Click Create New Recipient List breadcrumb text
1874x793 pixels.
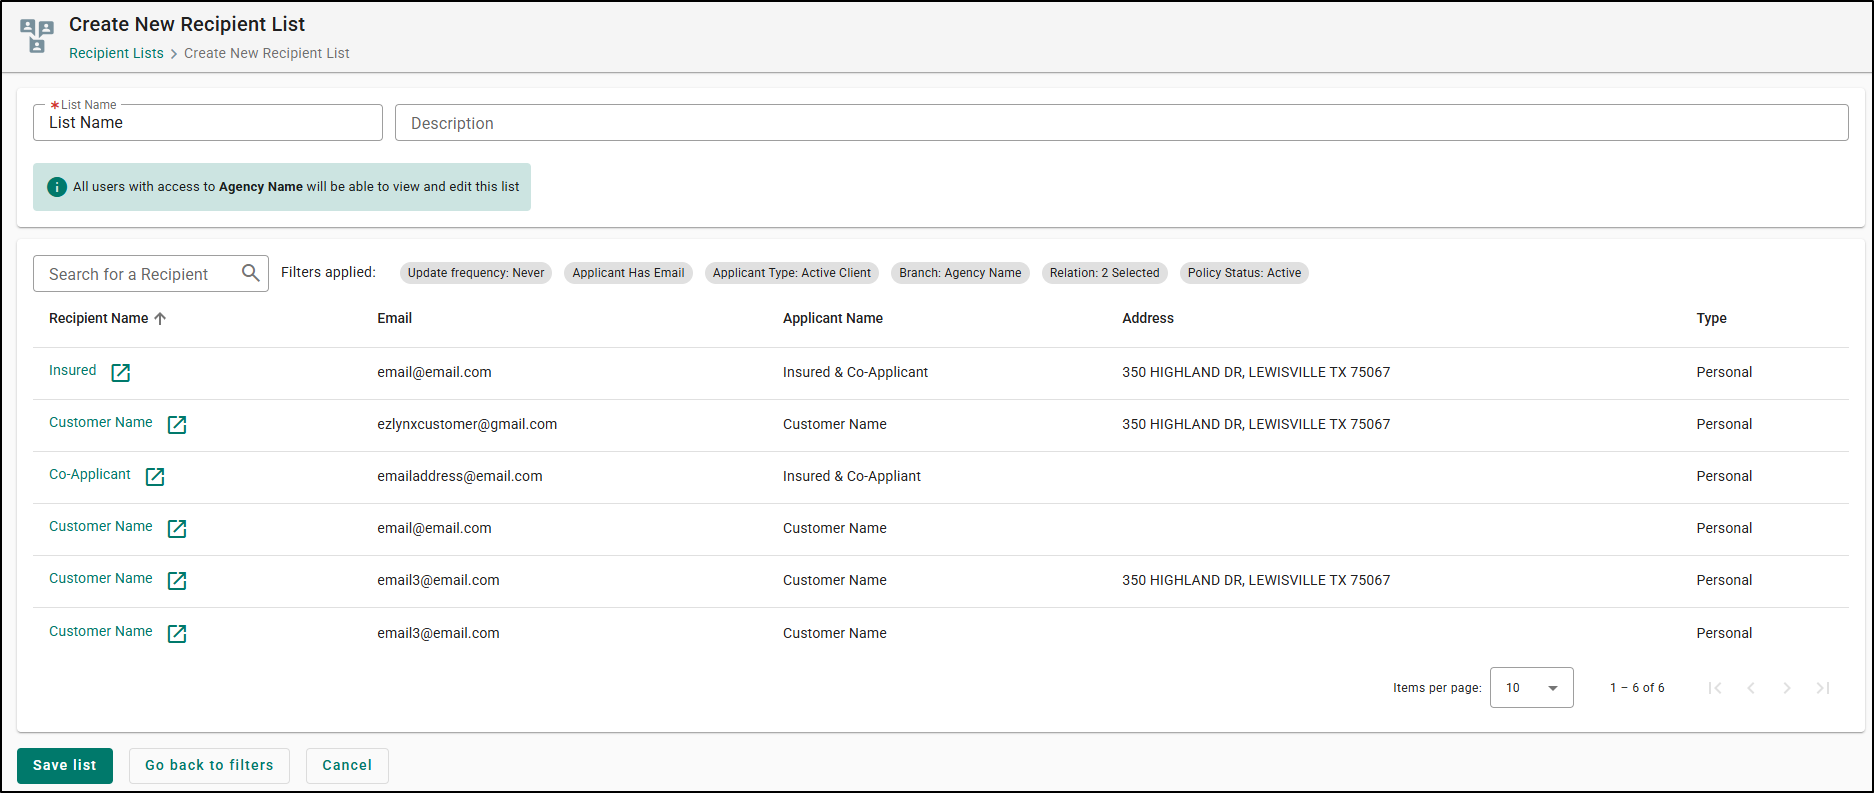267,53
